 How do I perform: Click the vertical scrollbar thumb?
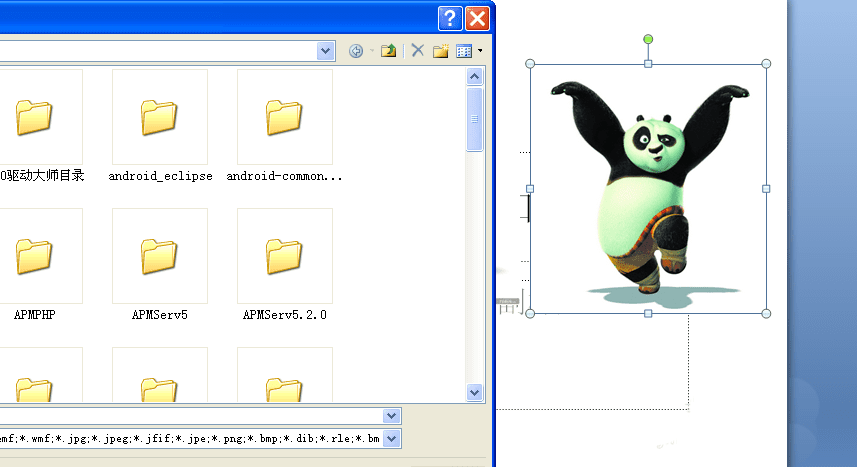pyautogui.click(x=474, y=119)
